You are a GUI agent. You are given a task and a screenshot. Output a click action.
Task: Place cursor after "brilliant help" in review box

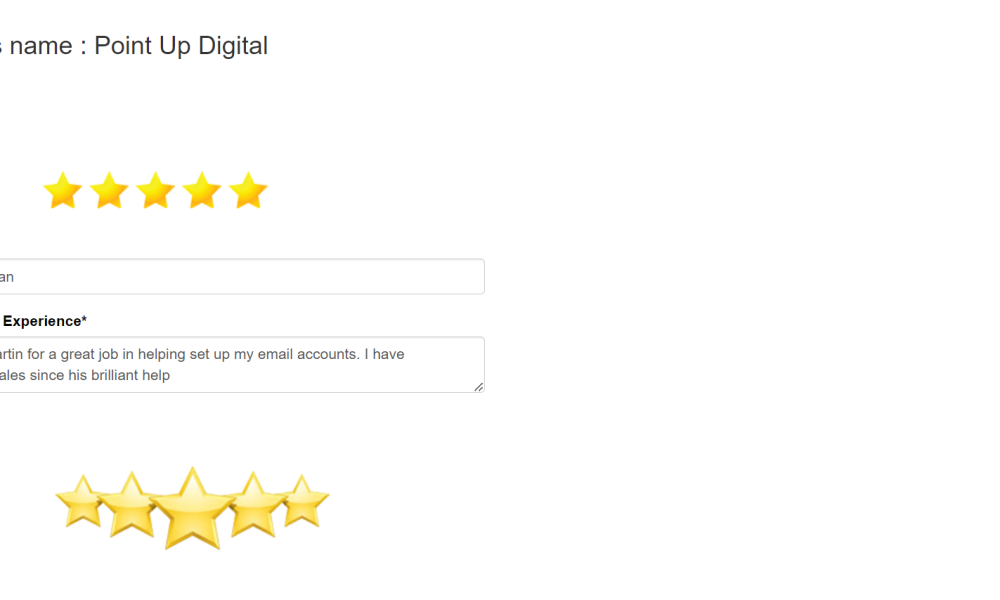[170, 376]
